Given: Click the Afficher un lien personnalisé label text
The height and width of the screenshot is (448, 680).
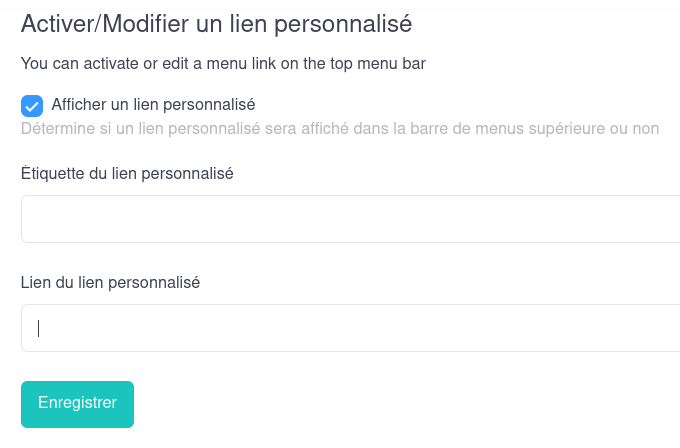Looking at the screenshot, I should [153, 104].
